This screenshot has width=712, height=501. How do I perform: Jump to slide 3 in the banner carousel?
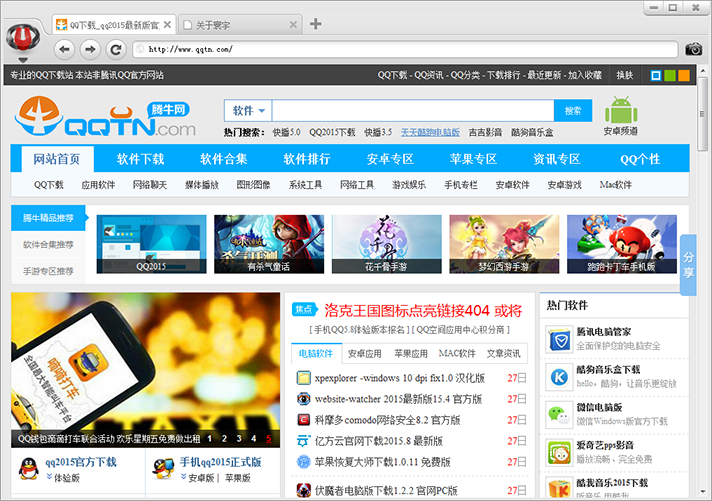238,438
